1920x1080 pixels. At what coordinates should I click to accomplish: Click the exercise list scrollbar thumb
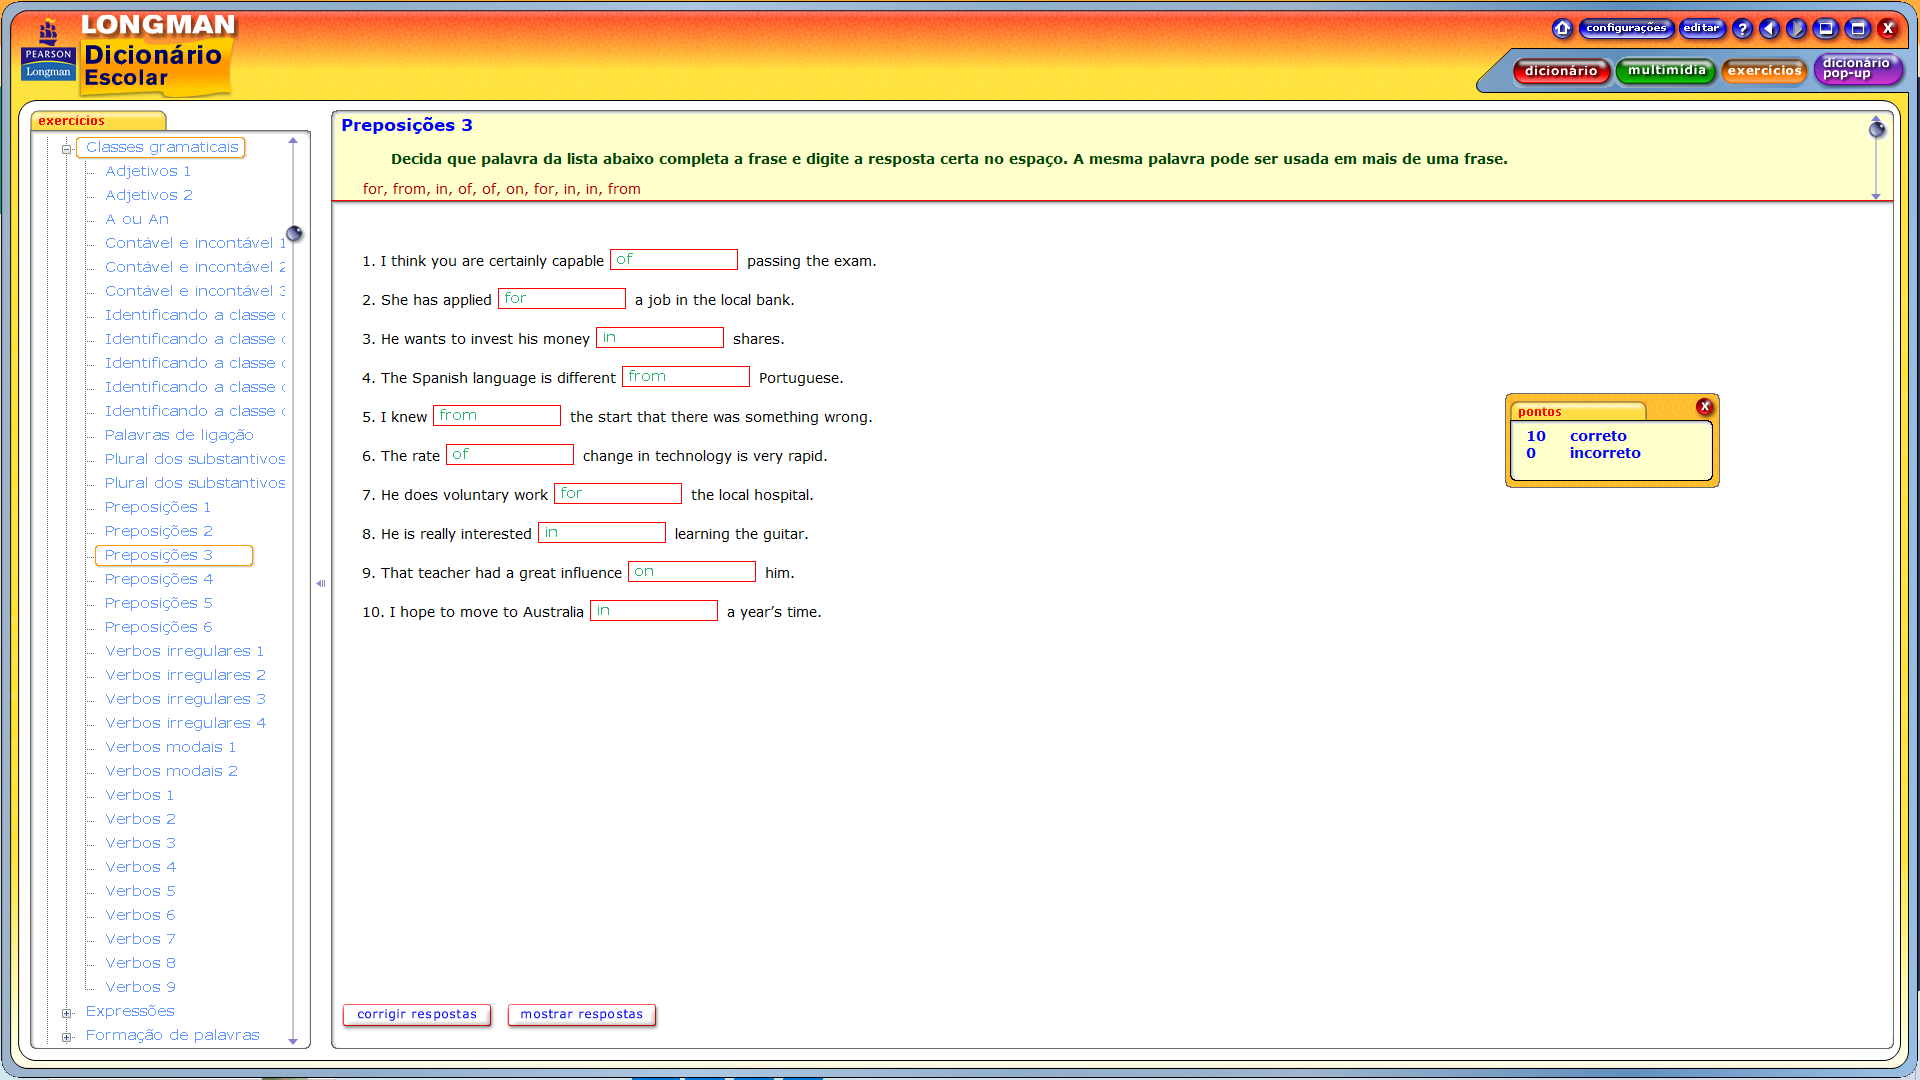(294, 234)
